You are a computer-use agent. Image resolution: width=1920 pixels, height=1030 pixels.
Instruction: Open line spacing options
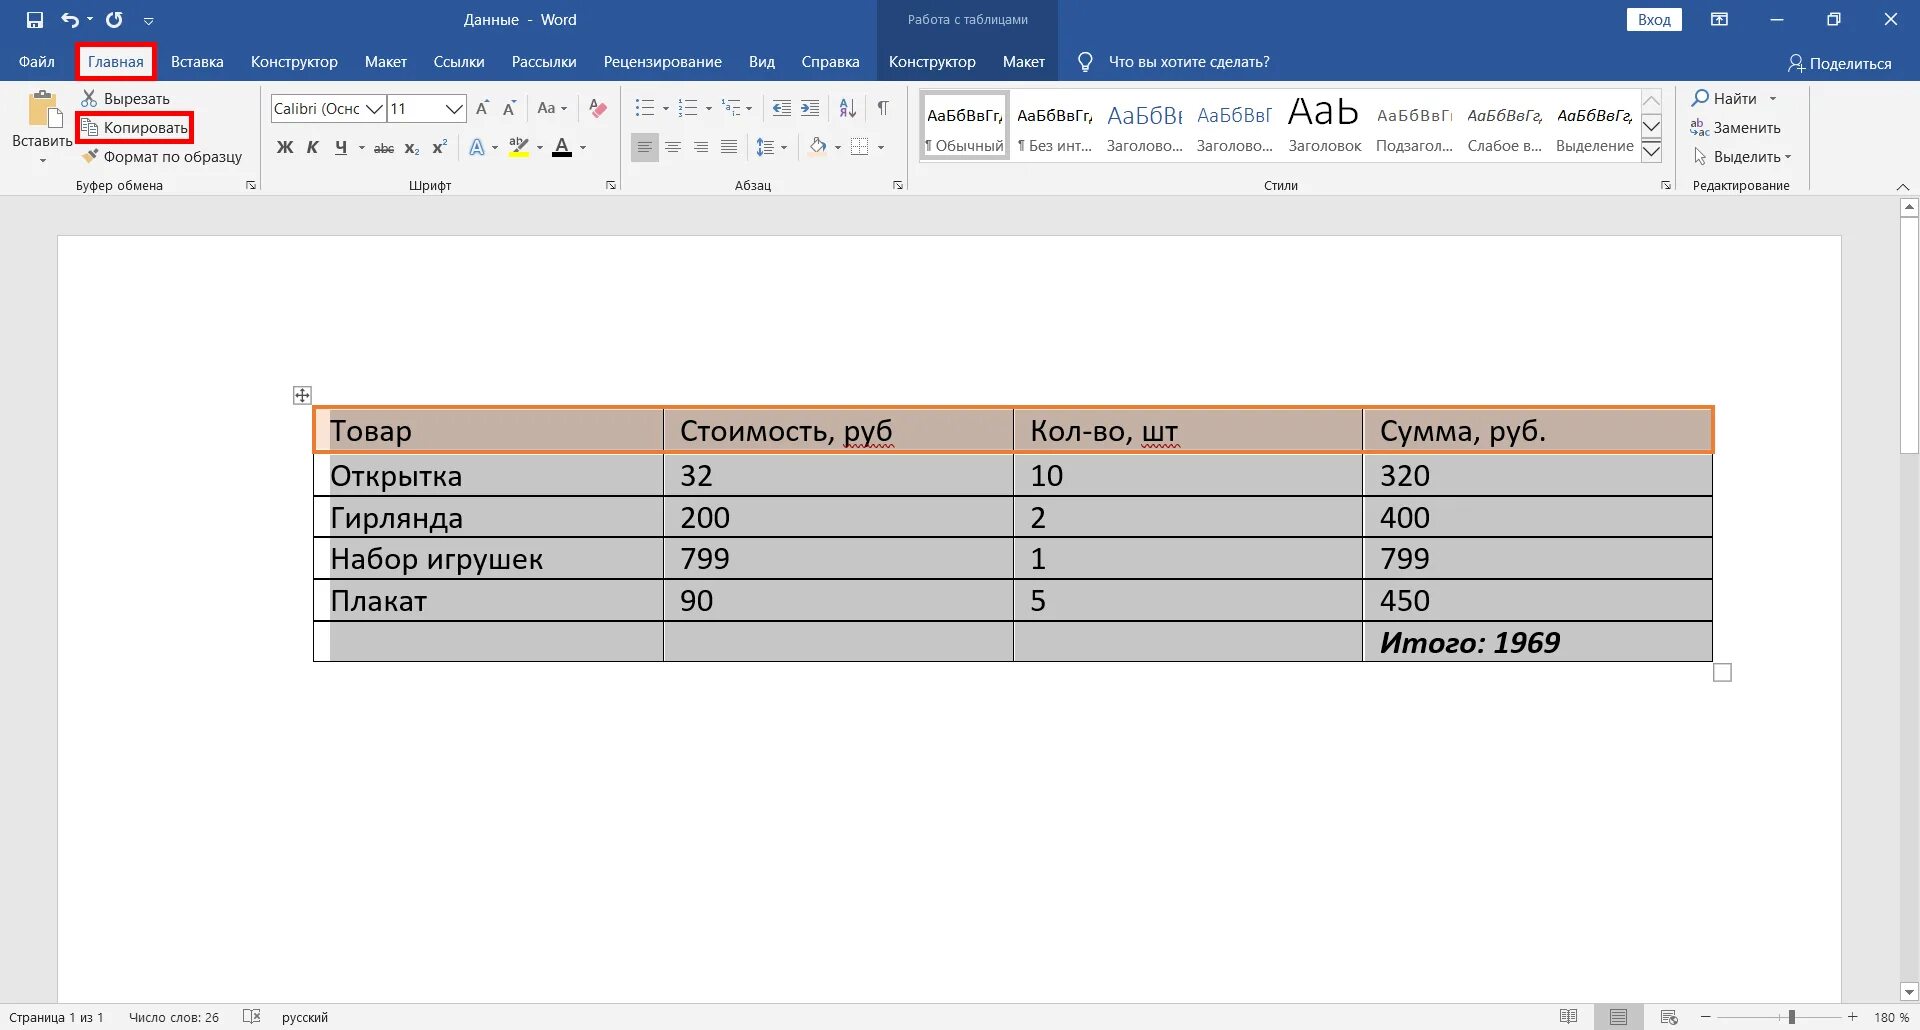(771, 147)
